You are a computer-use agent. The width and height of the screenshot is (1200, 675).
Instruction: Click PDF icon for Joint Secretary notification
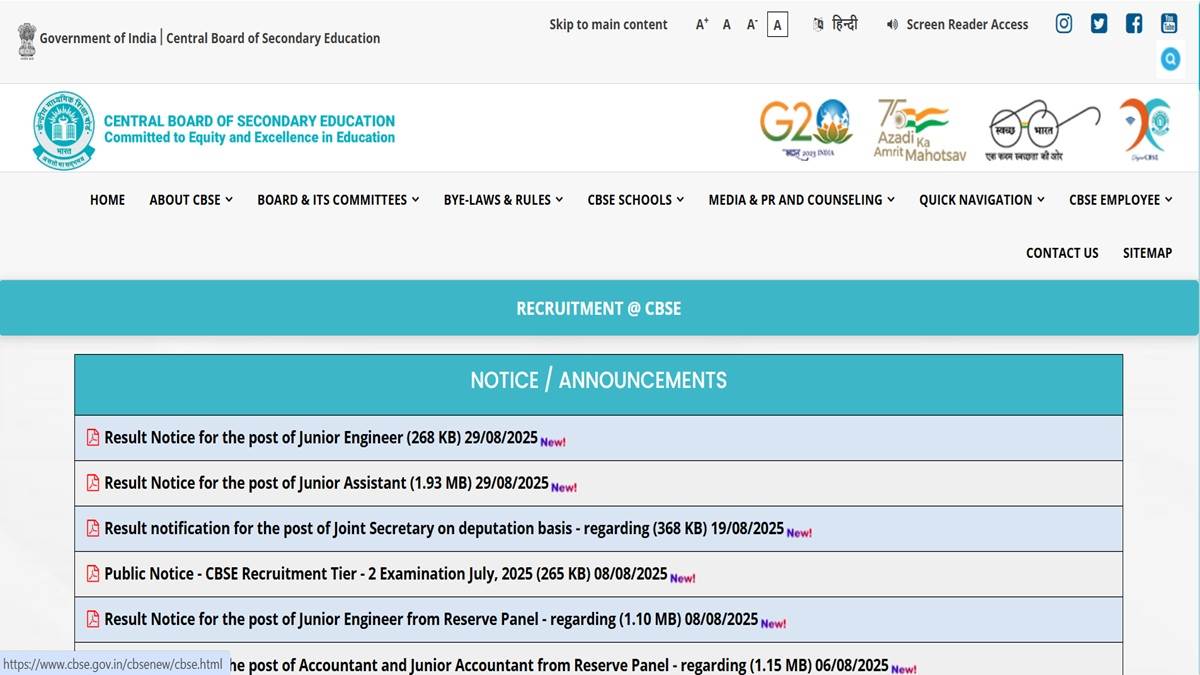(x=93, y=528)
